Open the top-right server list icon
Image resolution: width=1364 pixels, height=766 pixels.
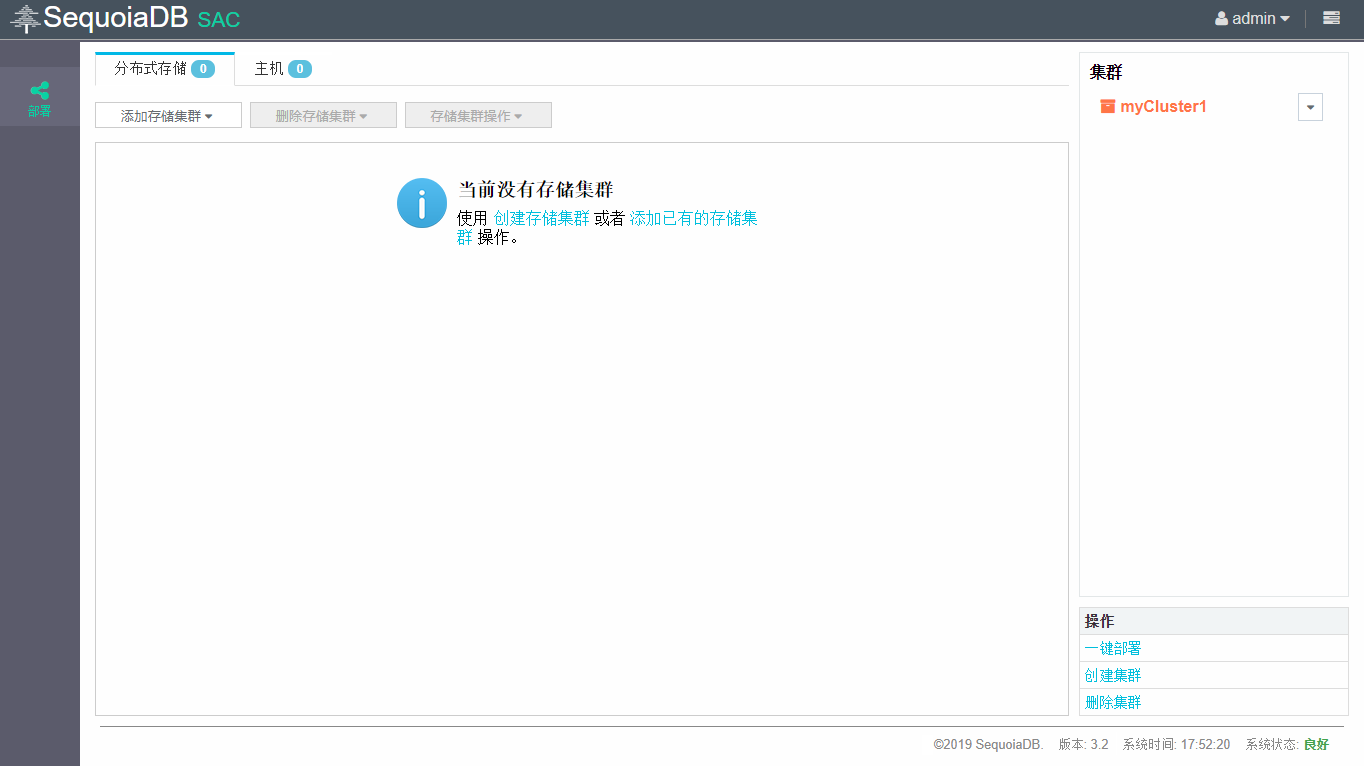click(1331, 18)
